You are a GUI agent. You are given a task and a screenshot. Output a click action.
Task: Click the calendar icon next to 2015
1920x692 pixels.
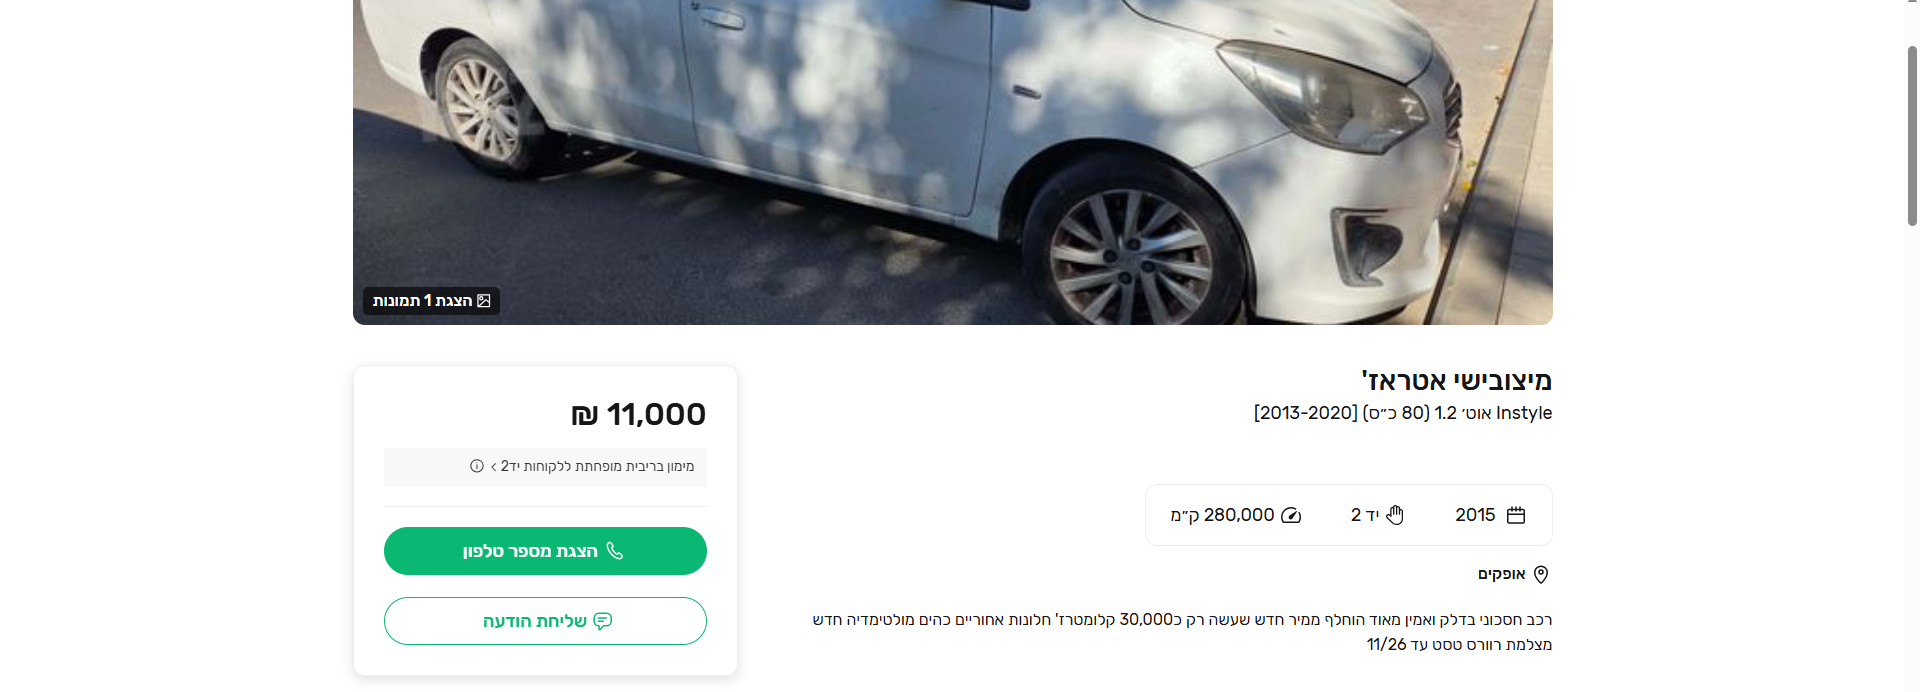(1516, 515)
